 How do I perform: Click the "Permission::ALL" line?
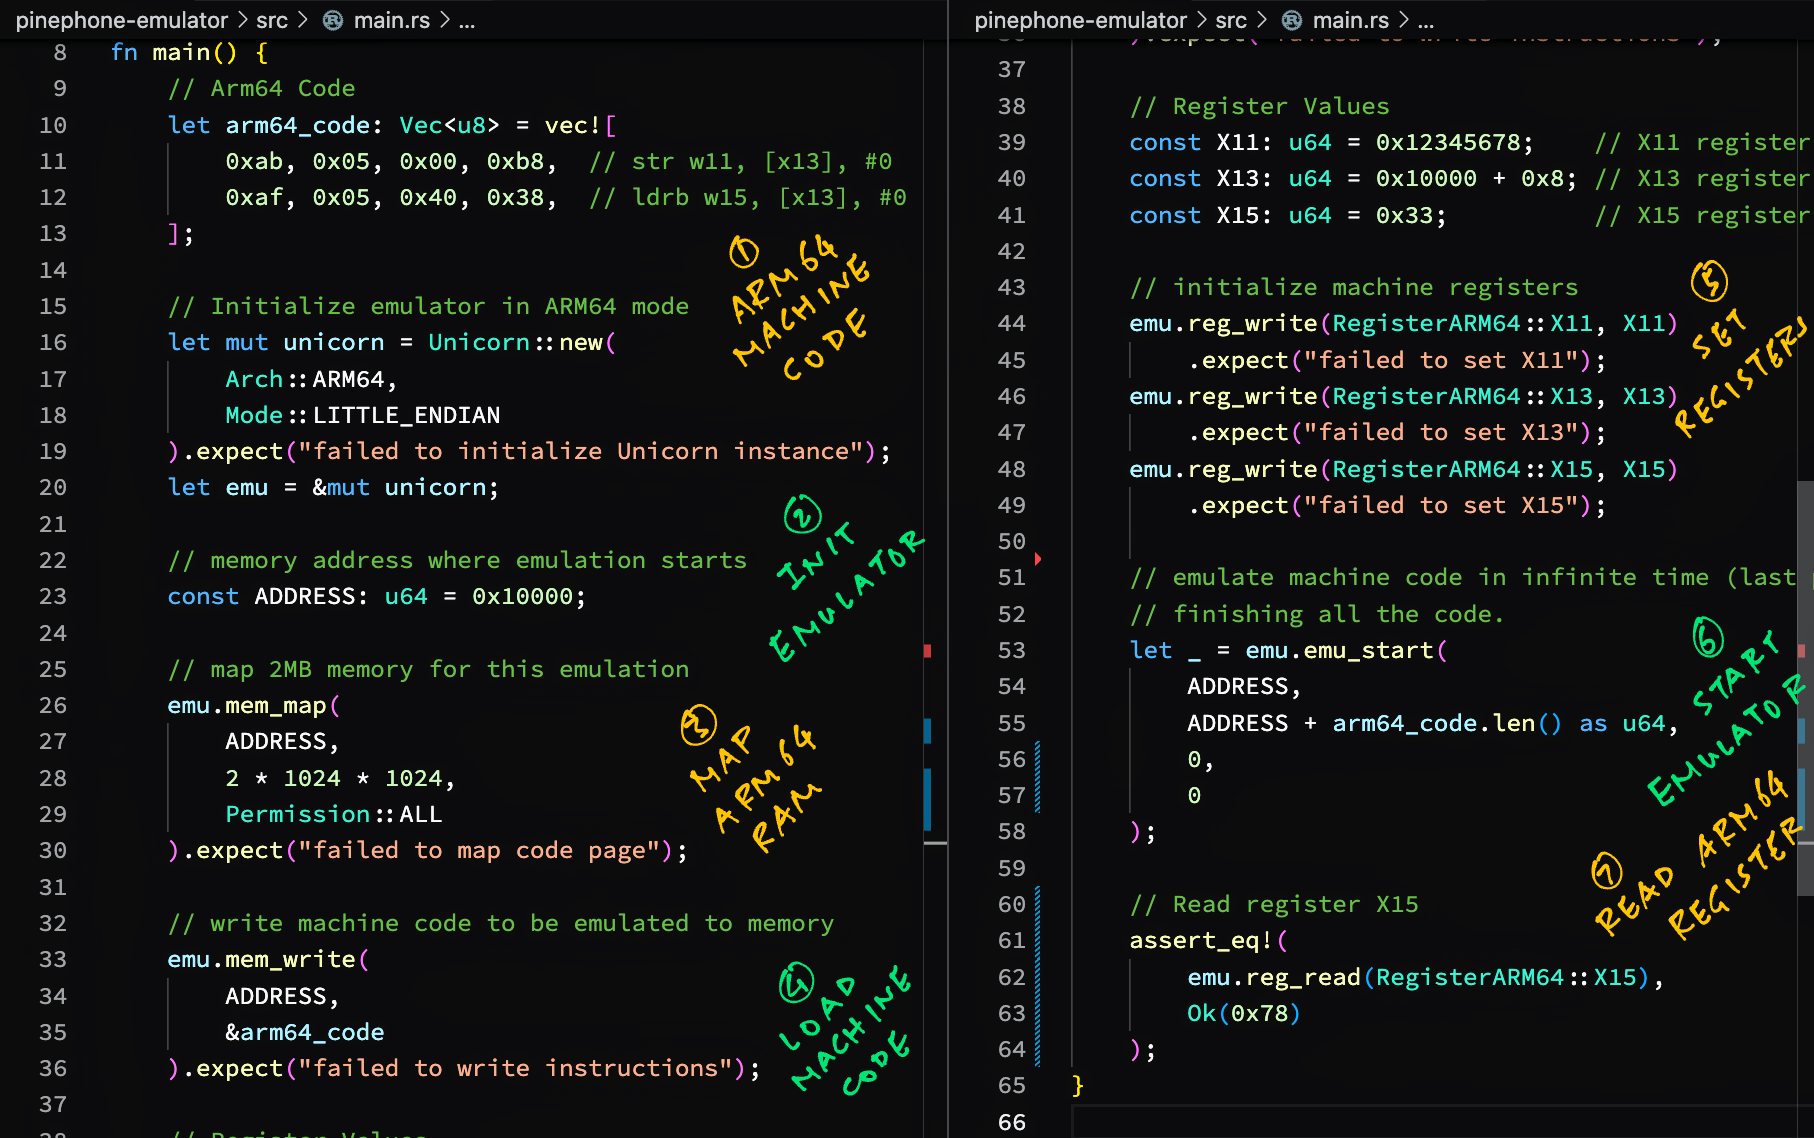pos(334,814)
